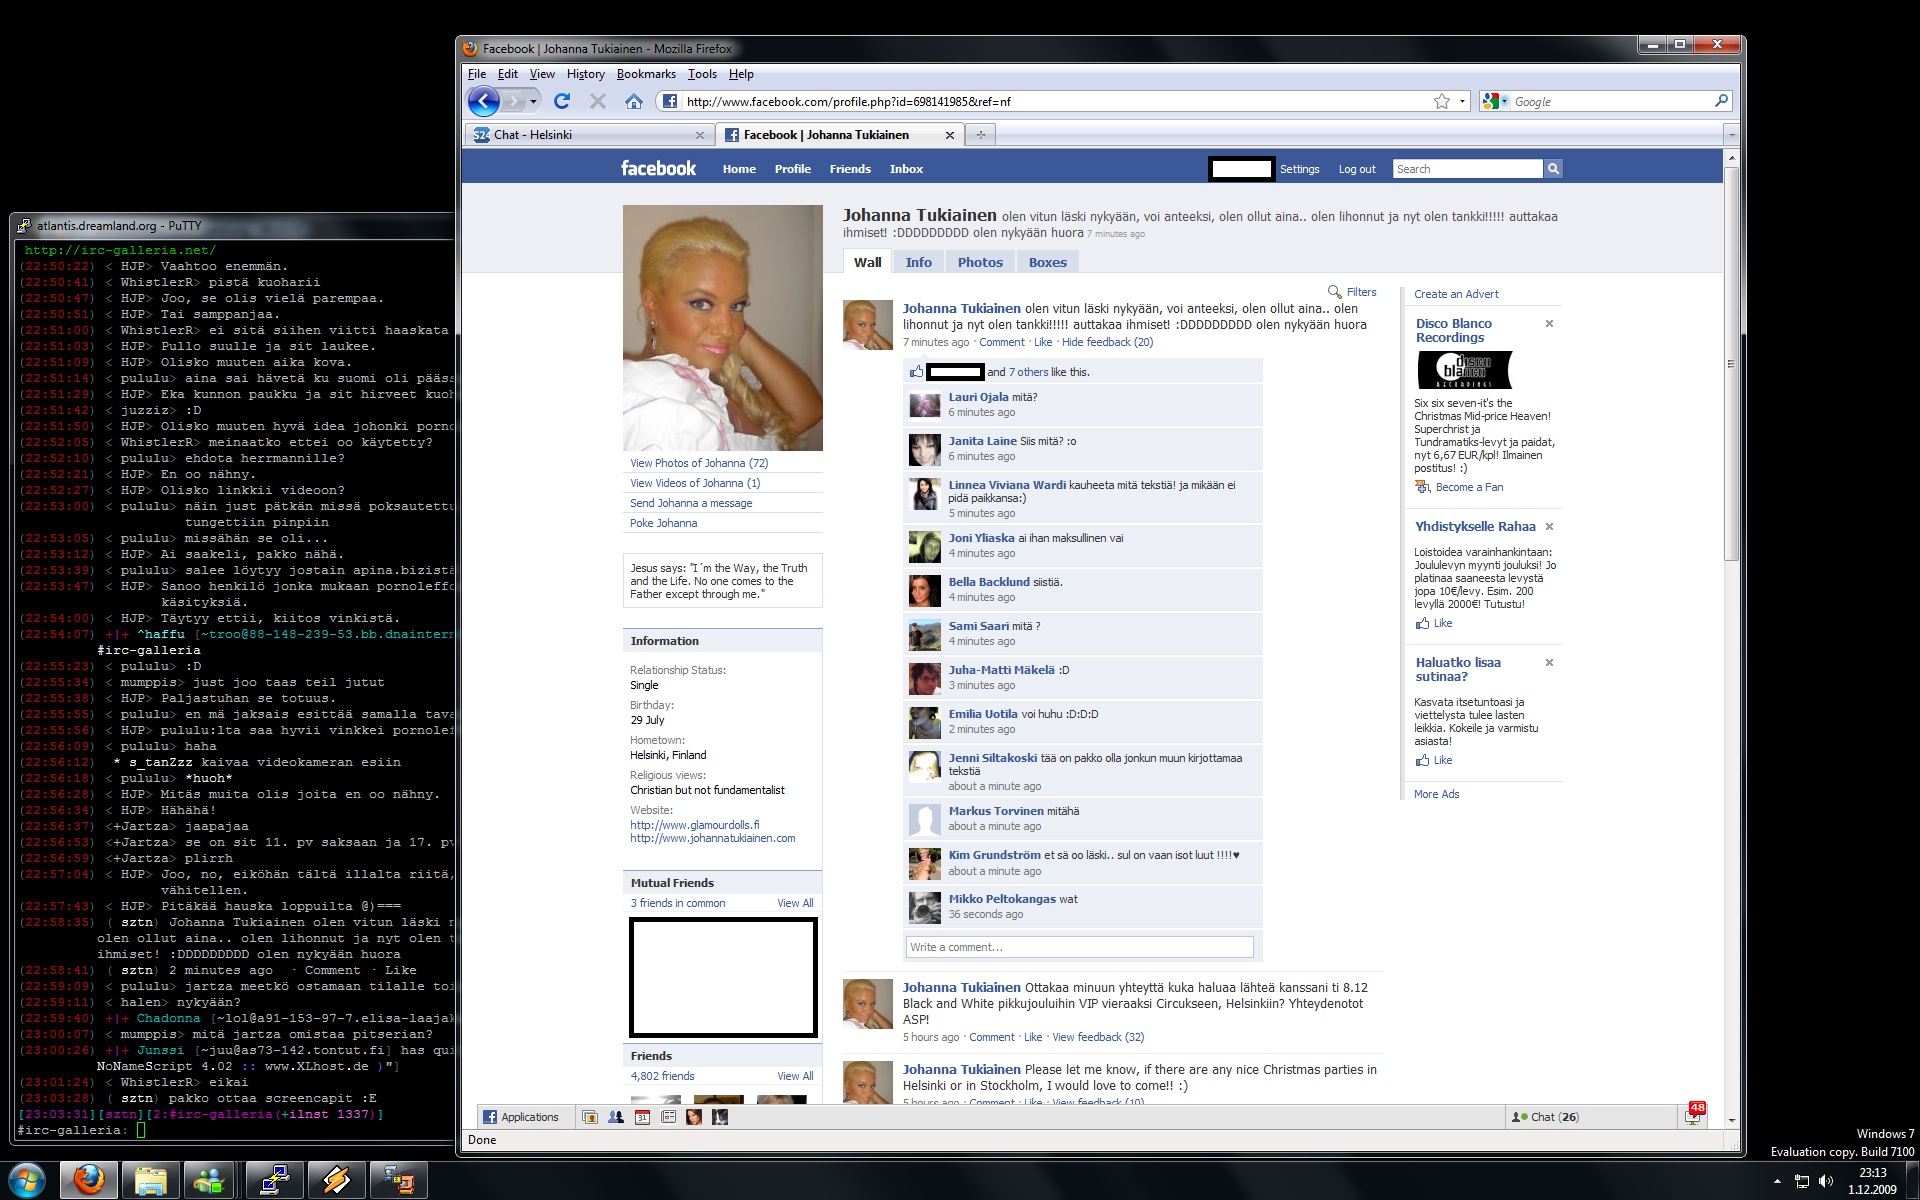
Task: Go to the Firefox home page icon
Action: pyautogui.click(x=633, y=101)
